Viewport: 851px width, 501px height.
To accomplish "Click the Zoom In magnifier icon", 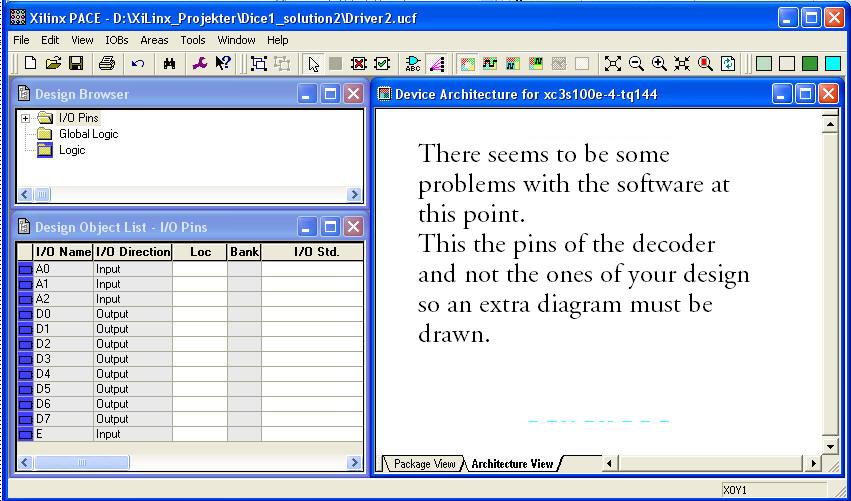I will tap(659, 64).
